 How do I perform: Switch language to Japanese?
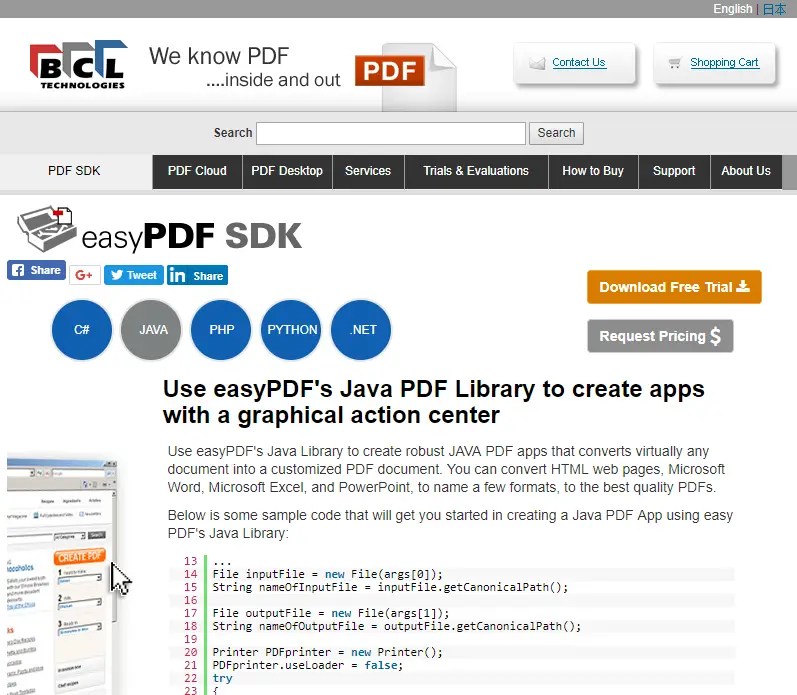pos(775,9)
